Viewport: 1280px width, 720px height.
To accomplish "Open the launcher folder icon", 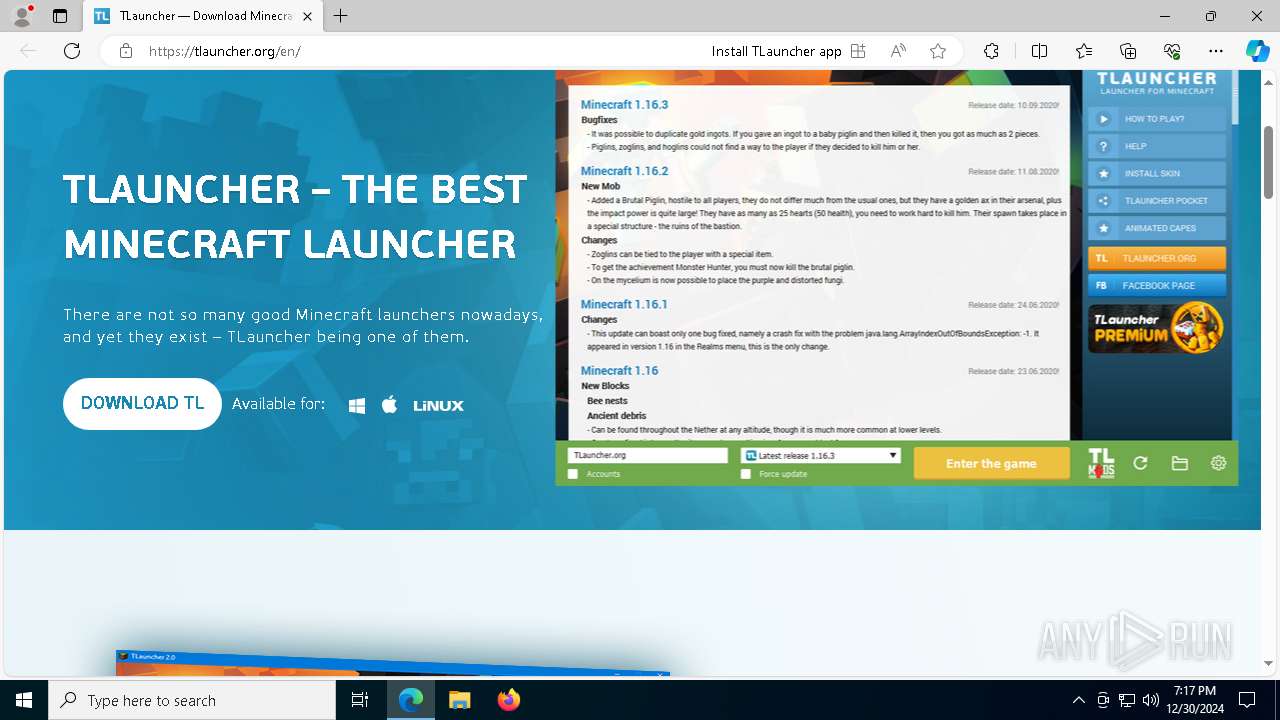I will tap(1180, 463).
